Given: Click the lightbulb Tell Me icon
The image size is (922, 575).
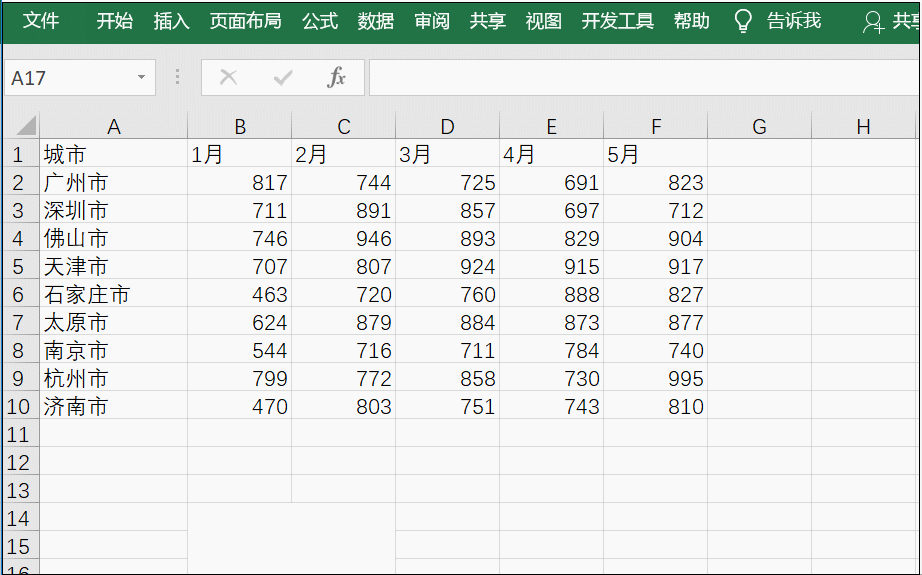Looking at the screenshot, I should tap(743, 22).
